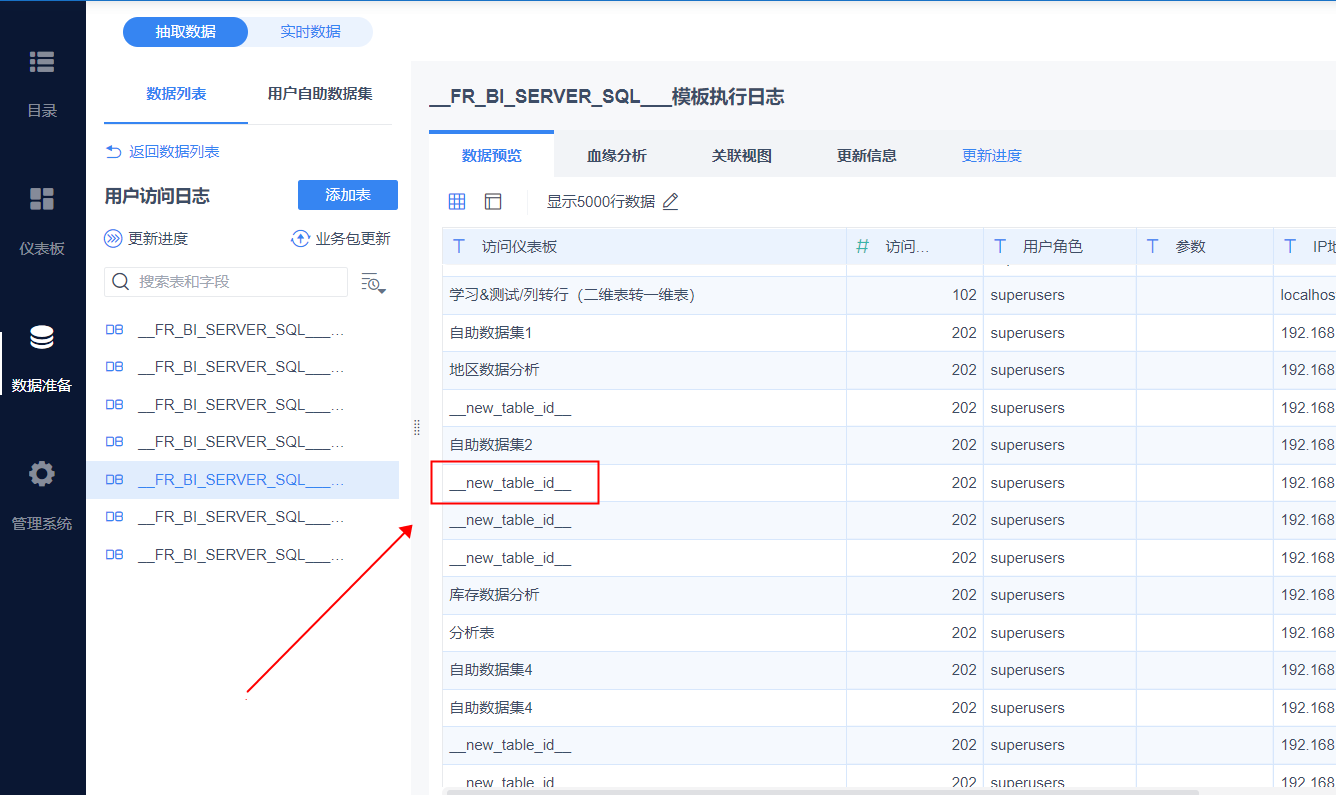The height and width of the screenshot is (795, 1336).
Task: Click the 用户角色 column header
Action: pyautogui.click(x=1052, y=247)
